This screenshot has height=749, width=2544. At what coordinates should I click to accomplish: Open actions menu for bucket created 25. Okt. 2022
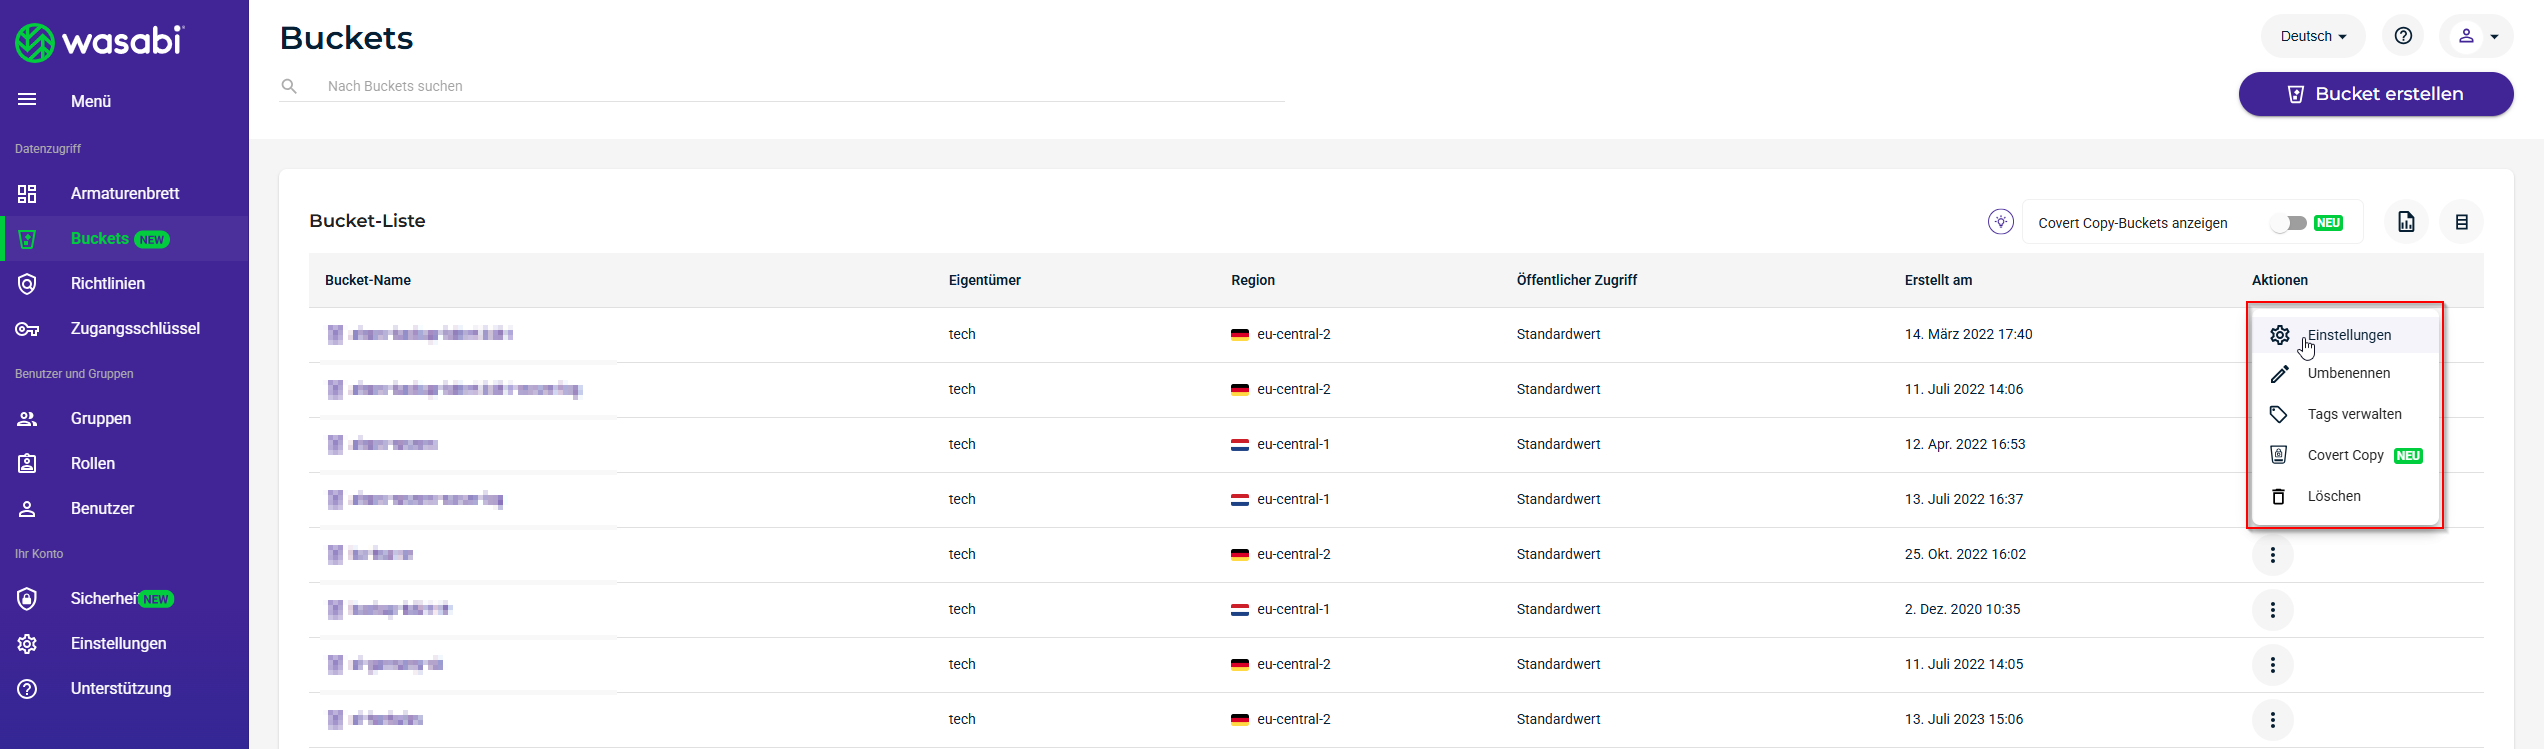click(2272, 555)
